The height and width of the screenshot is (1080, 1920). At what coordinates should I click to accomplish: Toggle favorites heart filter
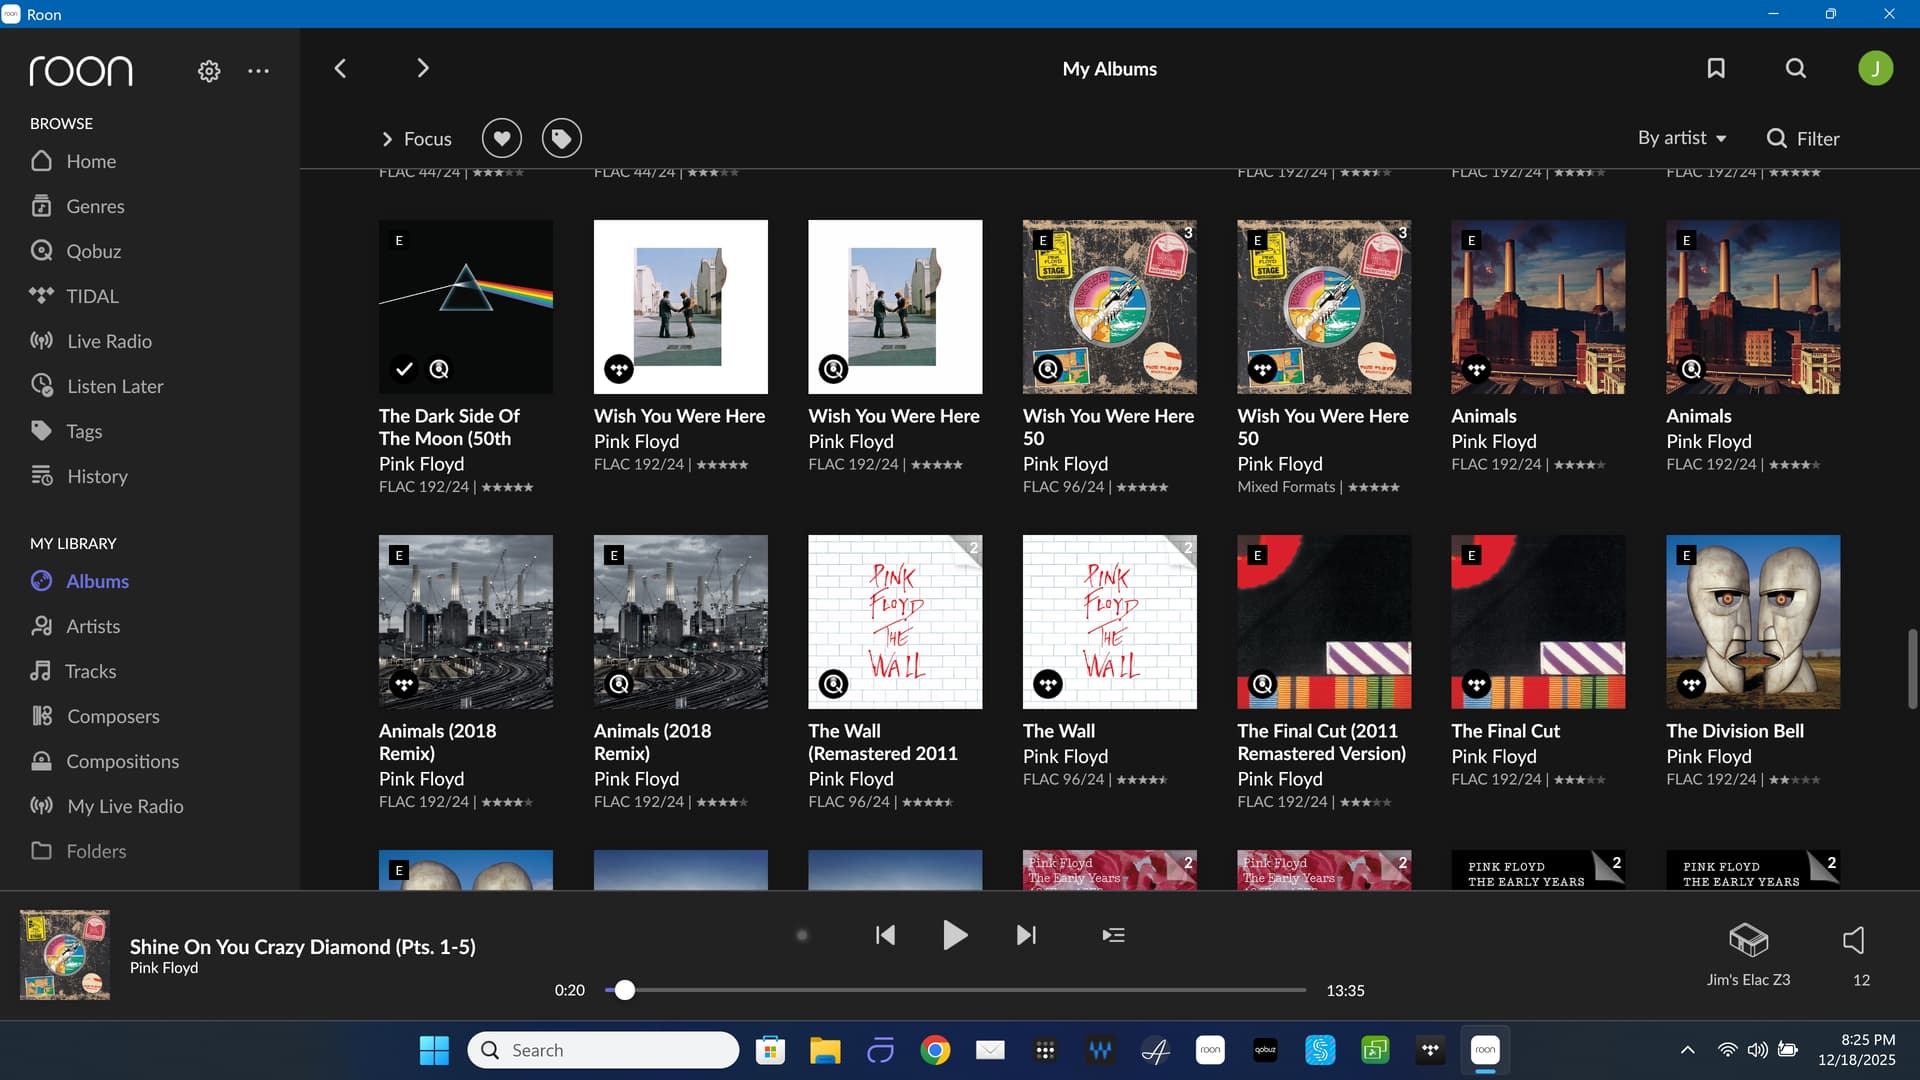tap(502, 138)
